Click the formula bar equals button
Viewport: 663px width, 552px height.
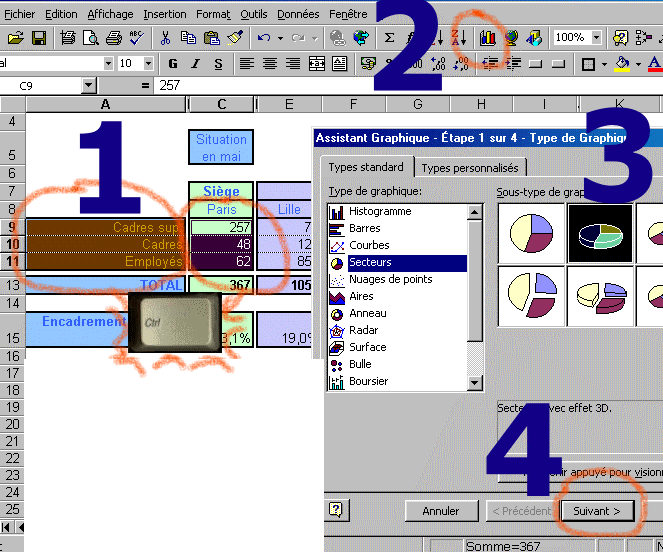[145, 86]
